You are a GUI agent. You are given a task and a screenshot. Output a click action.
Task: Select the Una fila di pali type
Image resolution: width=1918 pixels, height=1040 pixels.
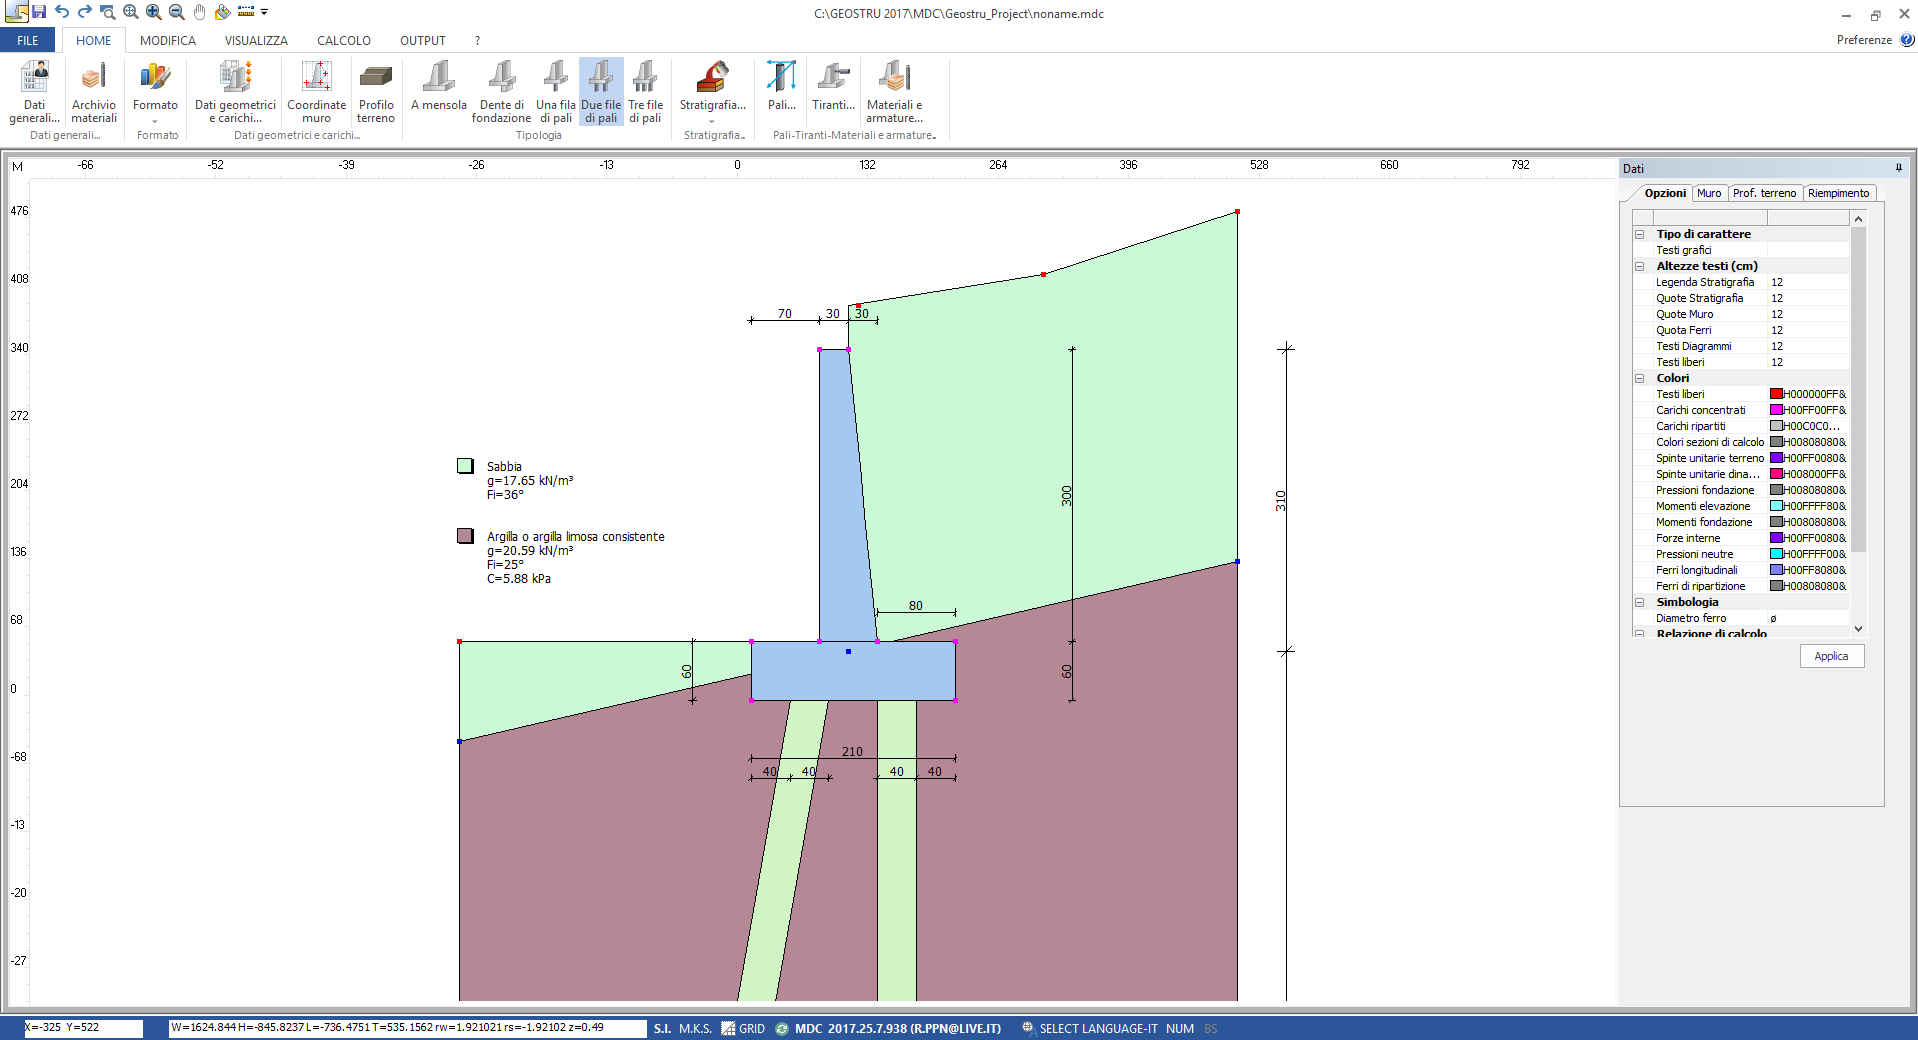556,91
